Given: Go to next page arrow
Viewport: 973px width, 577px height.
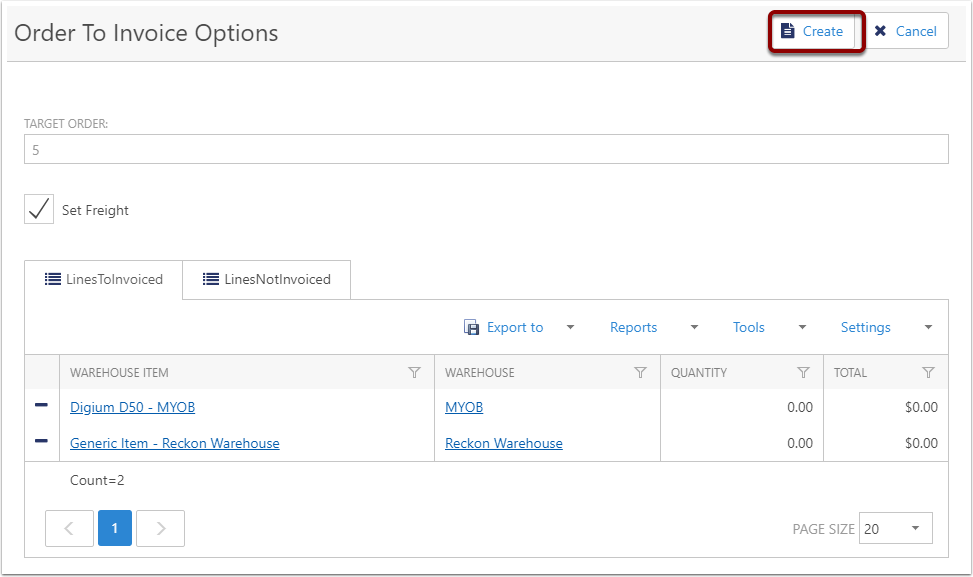Looking at the screenshot, I should pos(160,528).
